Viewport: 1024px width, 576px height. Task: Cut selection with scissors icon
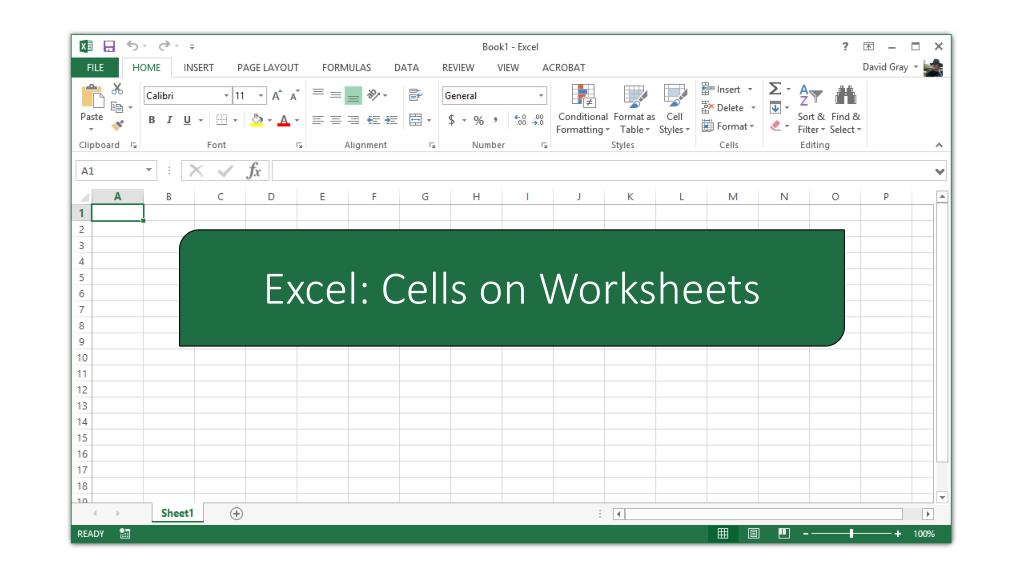pos(118,89)
